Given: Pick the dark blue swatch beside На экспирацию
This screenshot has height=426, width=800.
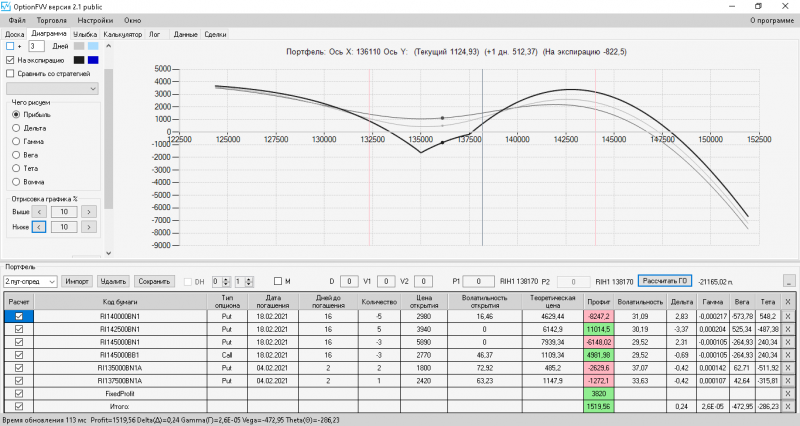Looking at the screenshot, I should 93,60.
